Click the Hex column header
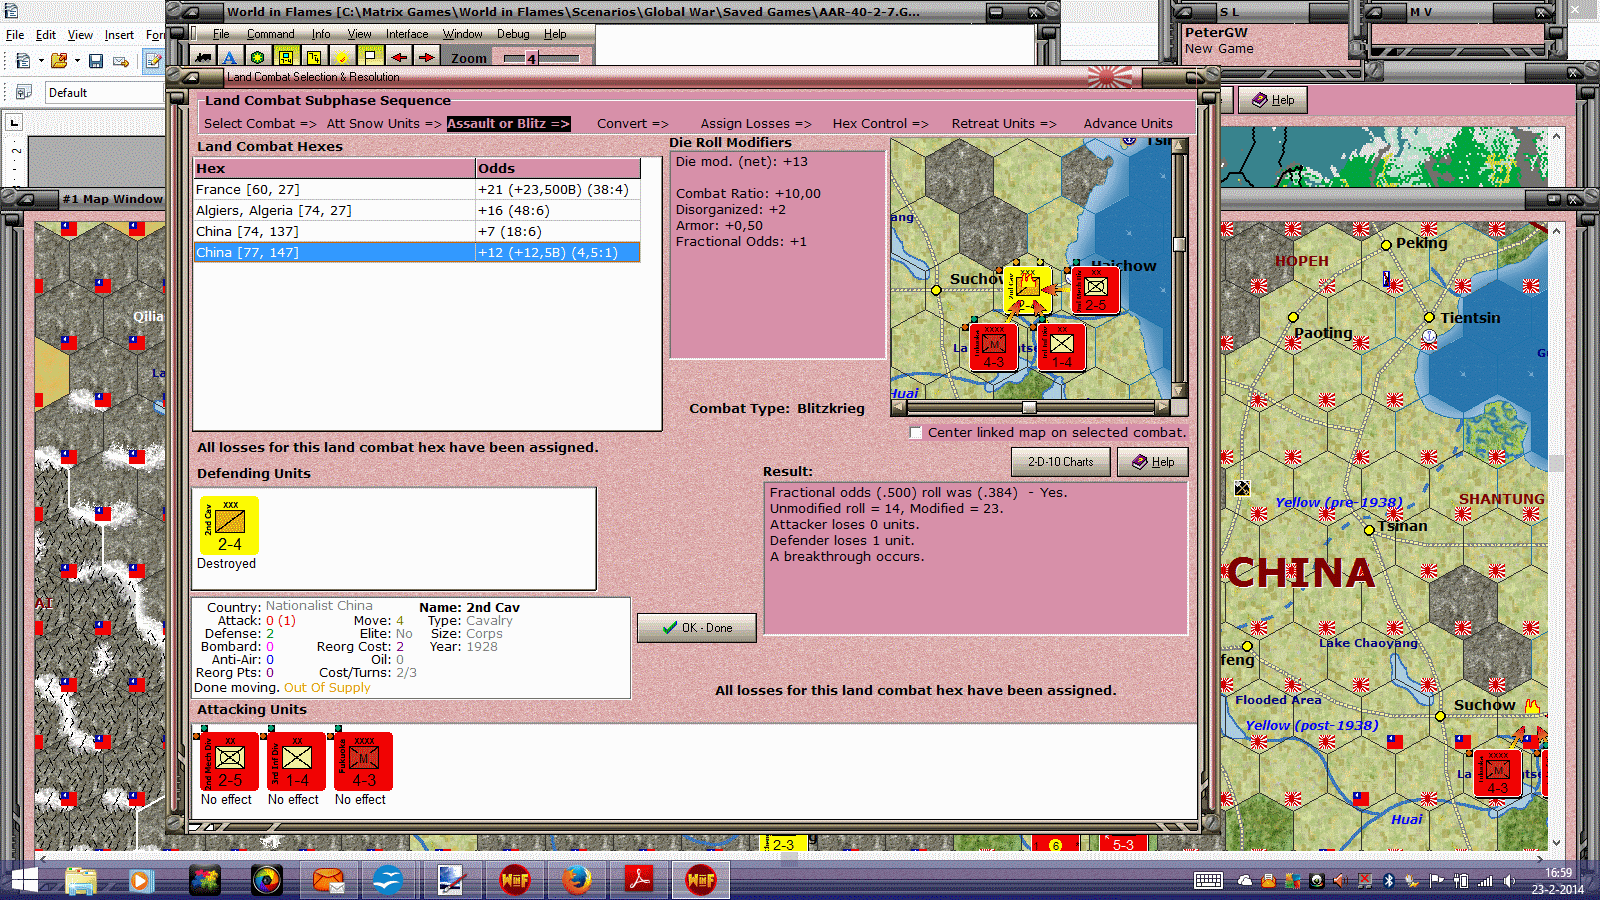The width and height of the screenshot is (1600, 900). point(334,168)
